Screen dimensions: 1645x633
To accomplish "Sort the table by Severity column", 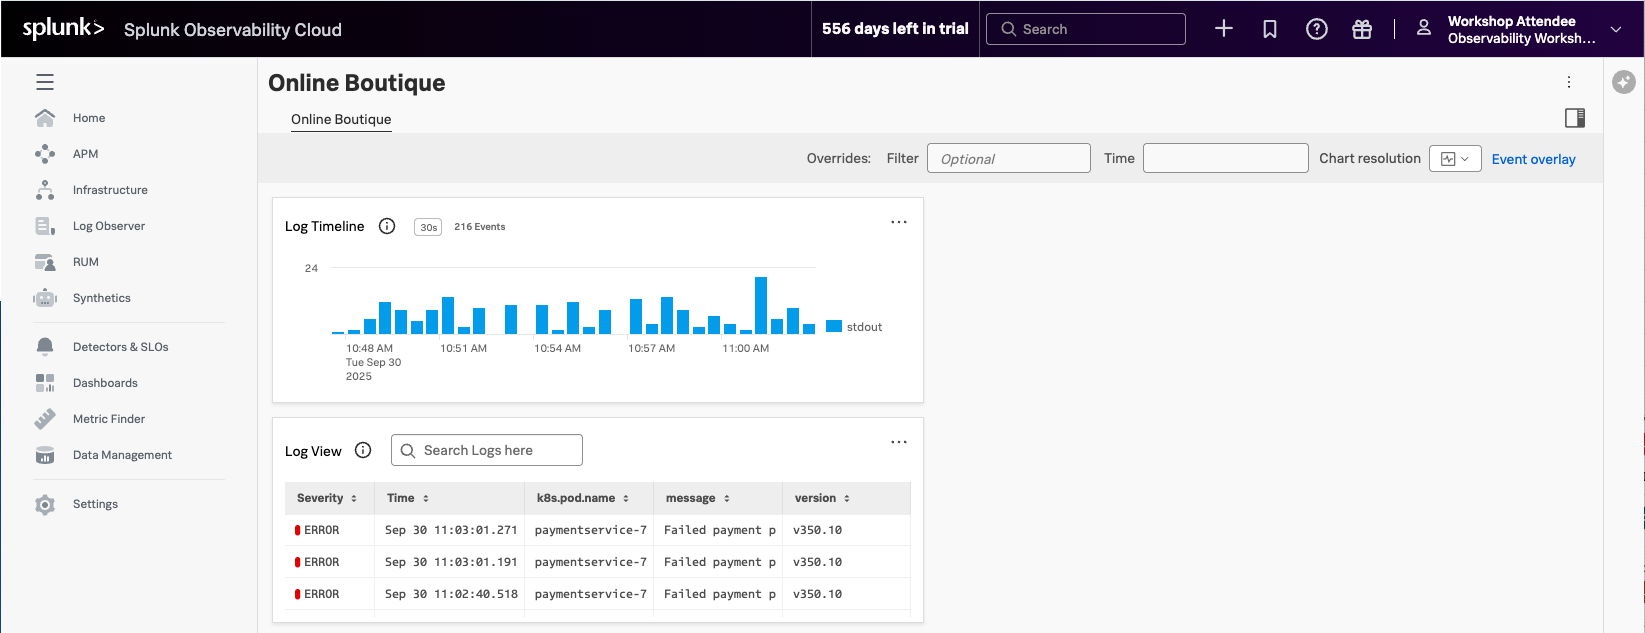I will (x=327, y=498).
